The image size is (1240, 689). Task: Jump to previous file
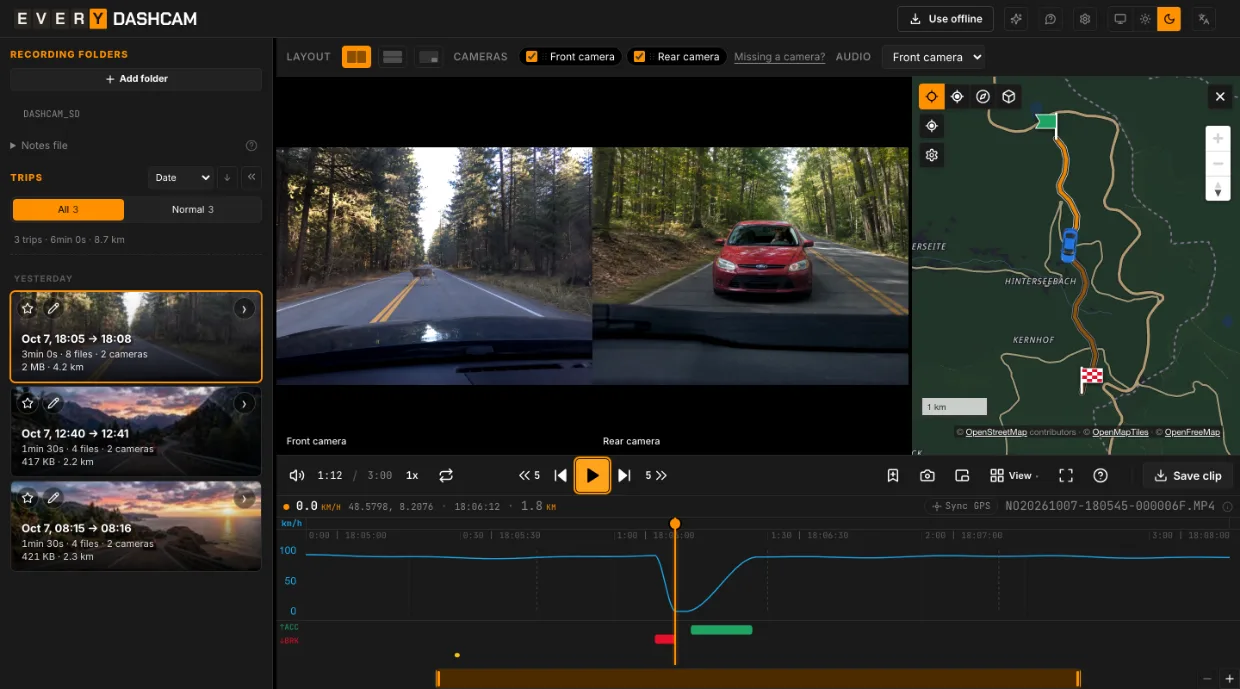click(560, 476)
